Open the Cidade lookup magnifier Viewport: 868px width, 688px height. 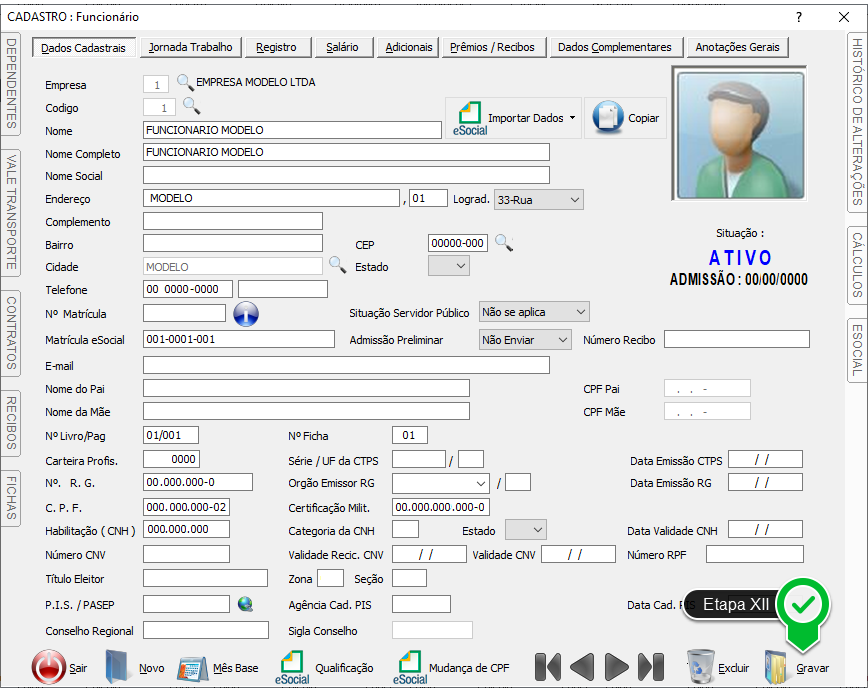coord(338,265)
